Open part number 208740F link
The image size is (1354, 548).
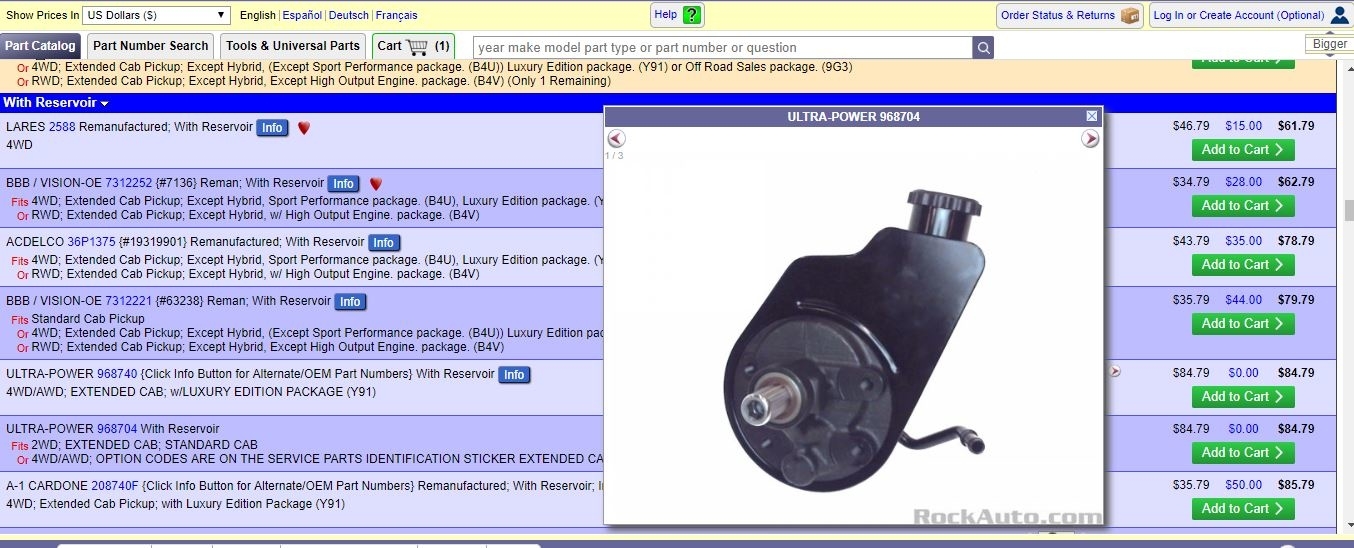point(115,486)
